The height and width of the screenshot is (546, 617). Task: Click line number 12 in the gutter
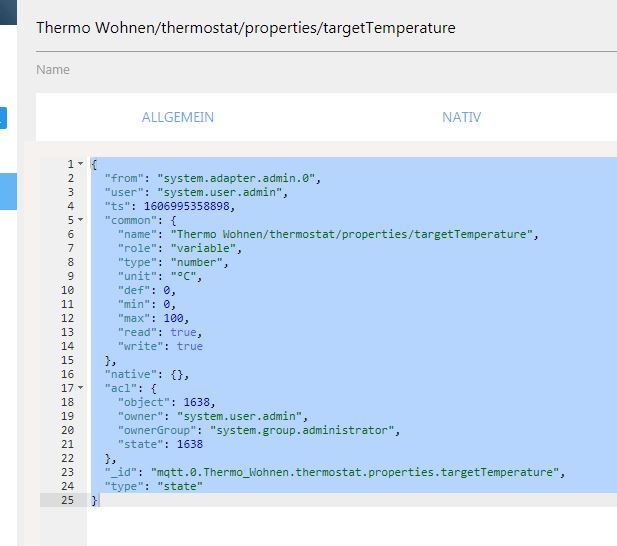click(67, 318)
